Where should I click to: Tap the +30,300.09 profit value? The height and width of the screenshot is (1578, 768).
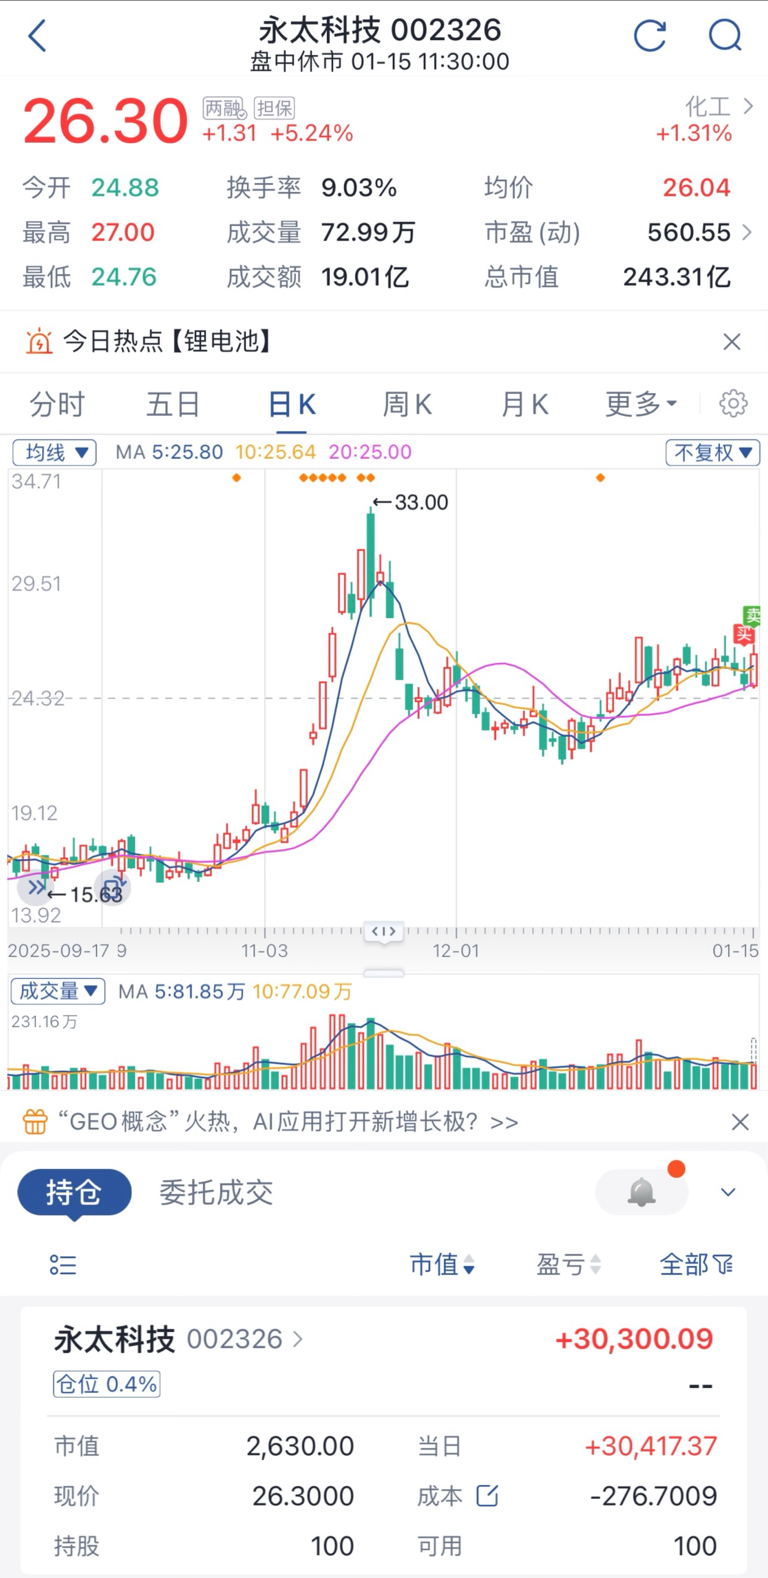(634, 1339)
